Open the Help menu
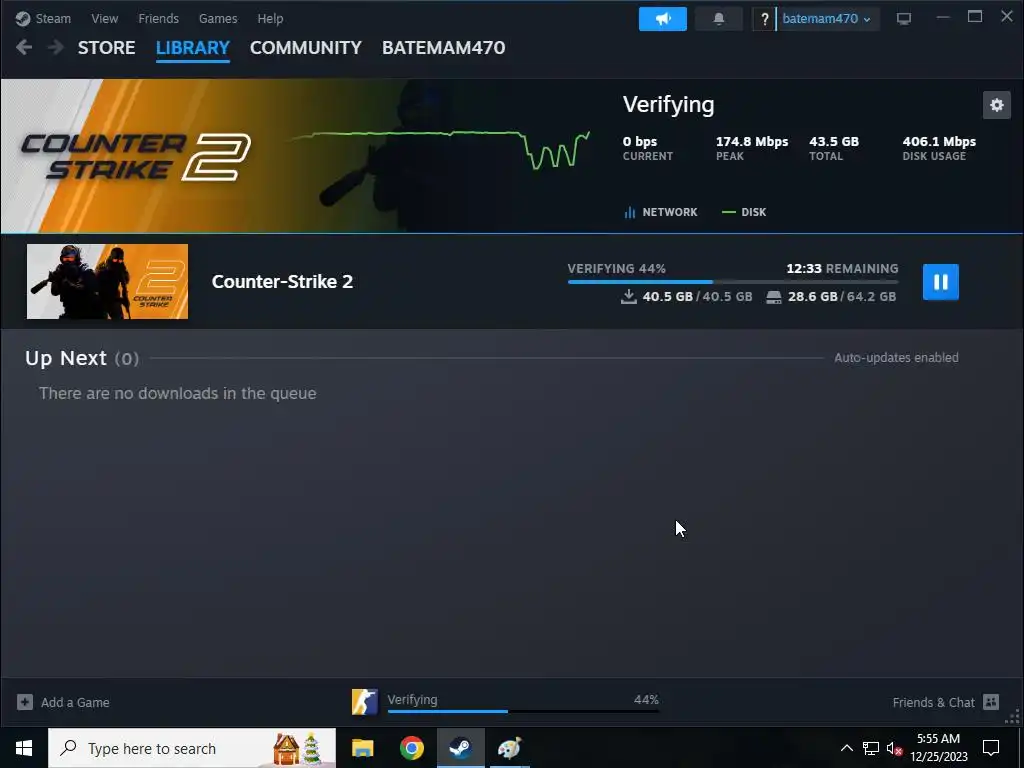The width and height of the screenshot is (1024, 768). [x=270, y=18]
